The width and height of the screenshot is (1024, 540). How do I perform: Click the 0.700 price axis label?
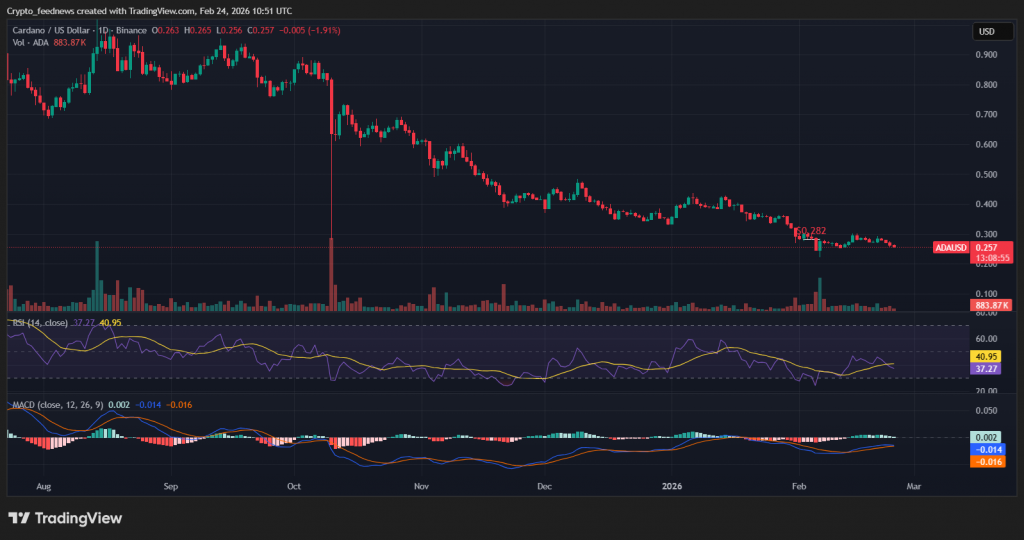[x=986, y=114]
